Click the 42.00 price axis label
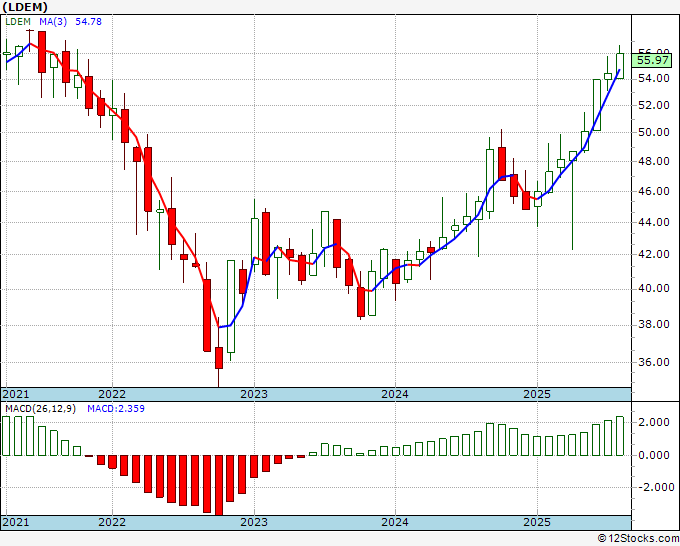This screenshot has height=546, width=680. [x=653, y=254]
